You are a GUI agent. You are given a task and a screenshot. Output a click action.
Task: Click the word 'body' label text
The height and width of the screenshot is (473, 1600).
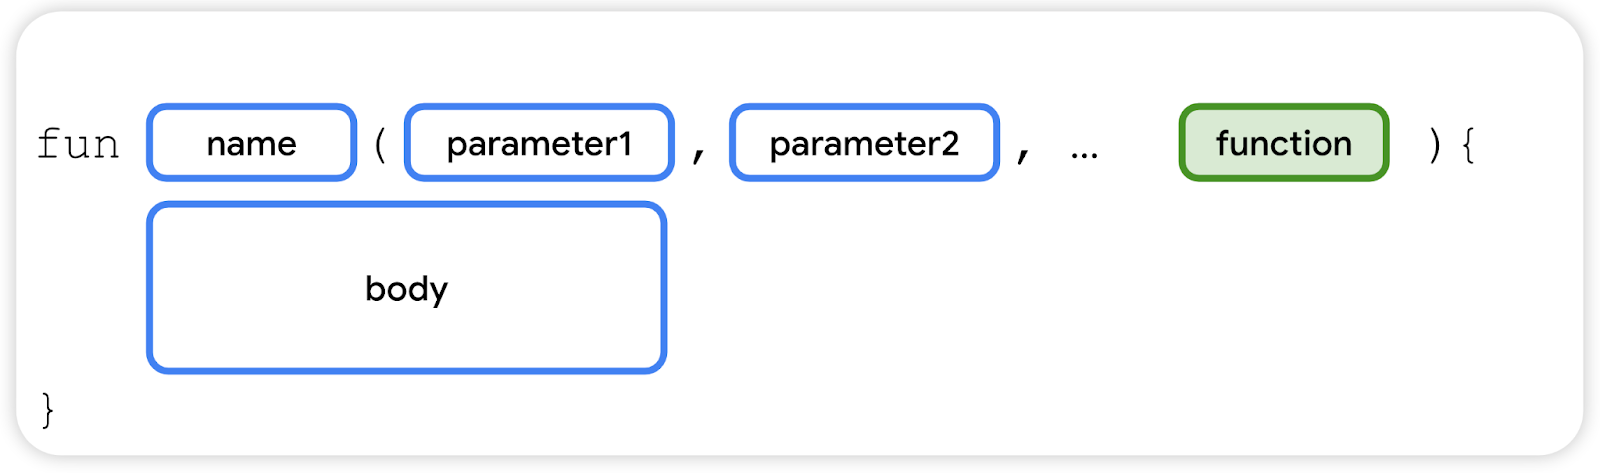click(406, 289)
